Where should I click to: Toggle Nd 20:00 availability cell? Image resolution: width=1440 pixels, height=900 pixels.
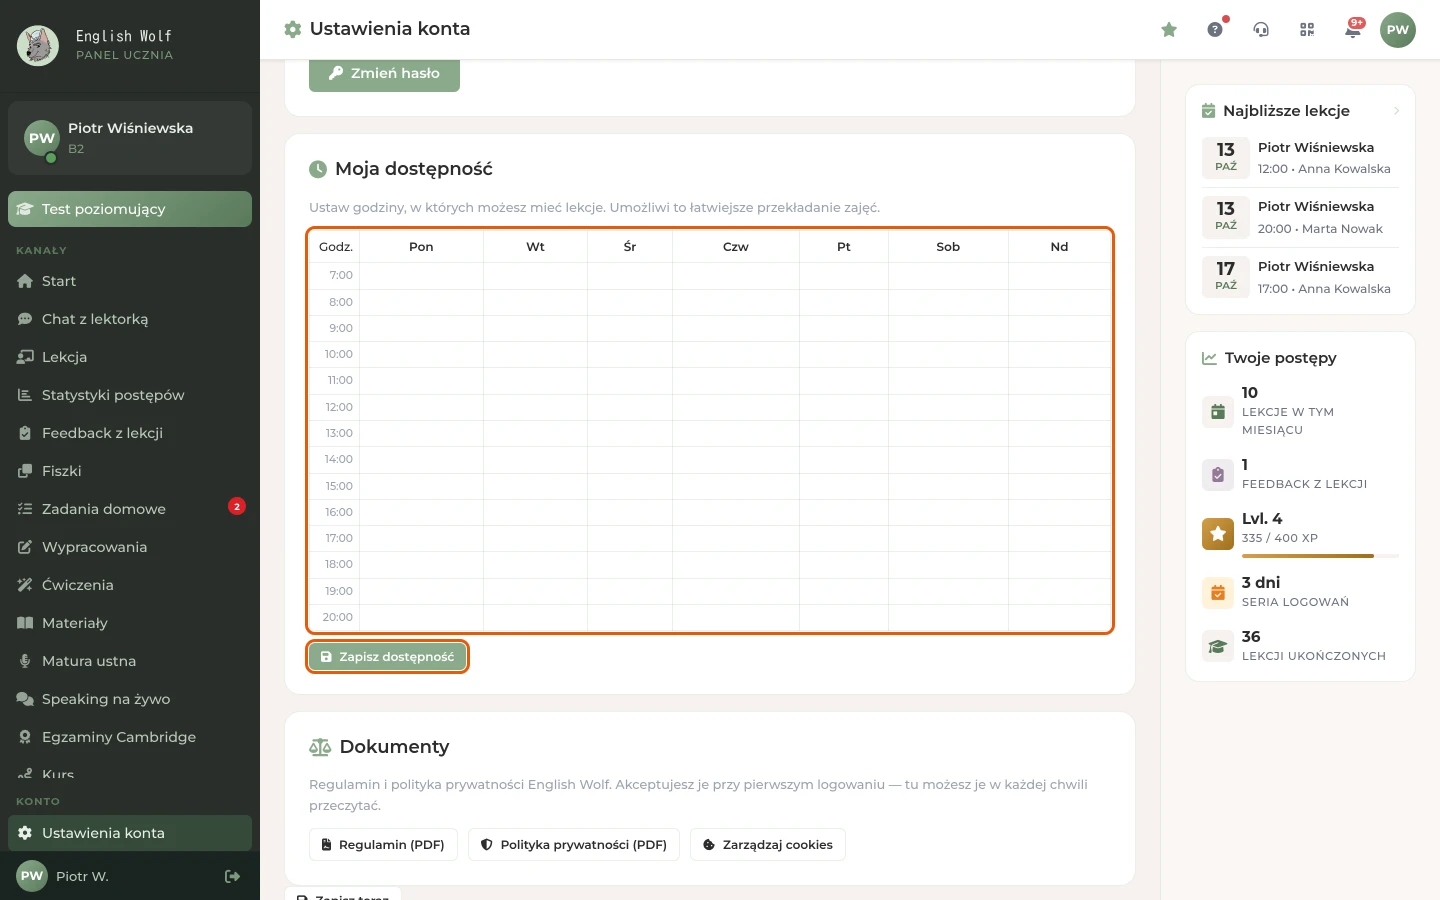(1060, 618)
